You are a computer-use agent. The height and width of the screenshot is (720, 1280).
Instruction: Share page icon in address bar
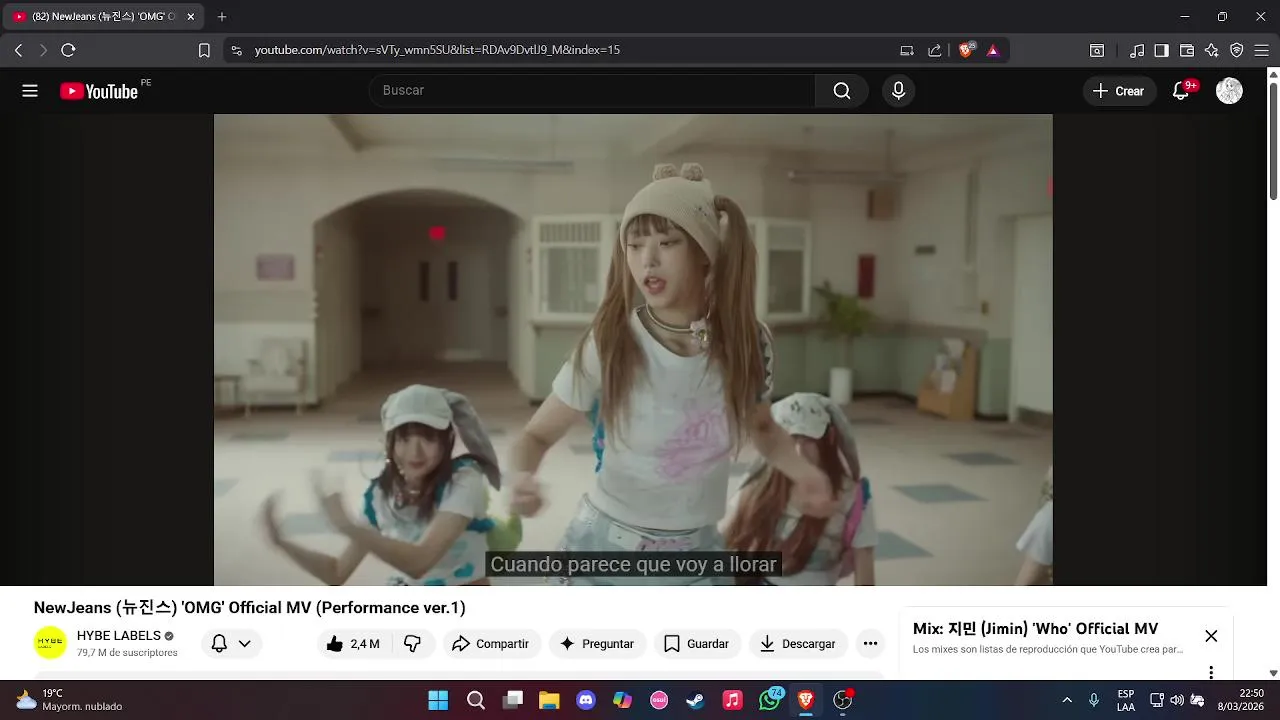[x=935, y=50]
